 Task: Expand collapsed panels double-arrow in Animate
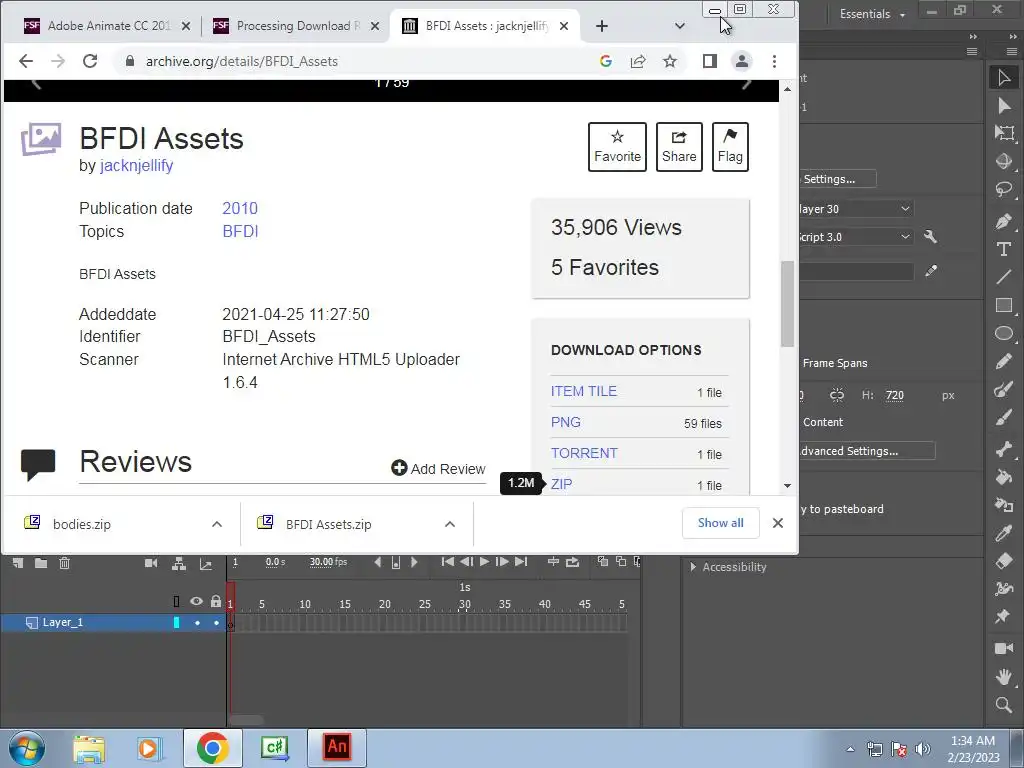click(x=973, y=37)
